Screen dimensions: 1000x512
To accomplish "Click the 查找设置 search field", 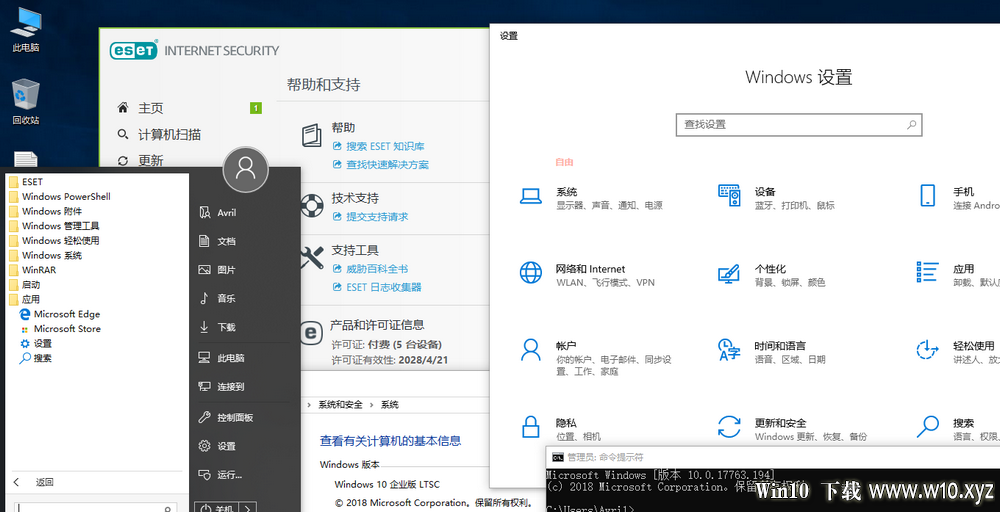I will 799,124.
